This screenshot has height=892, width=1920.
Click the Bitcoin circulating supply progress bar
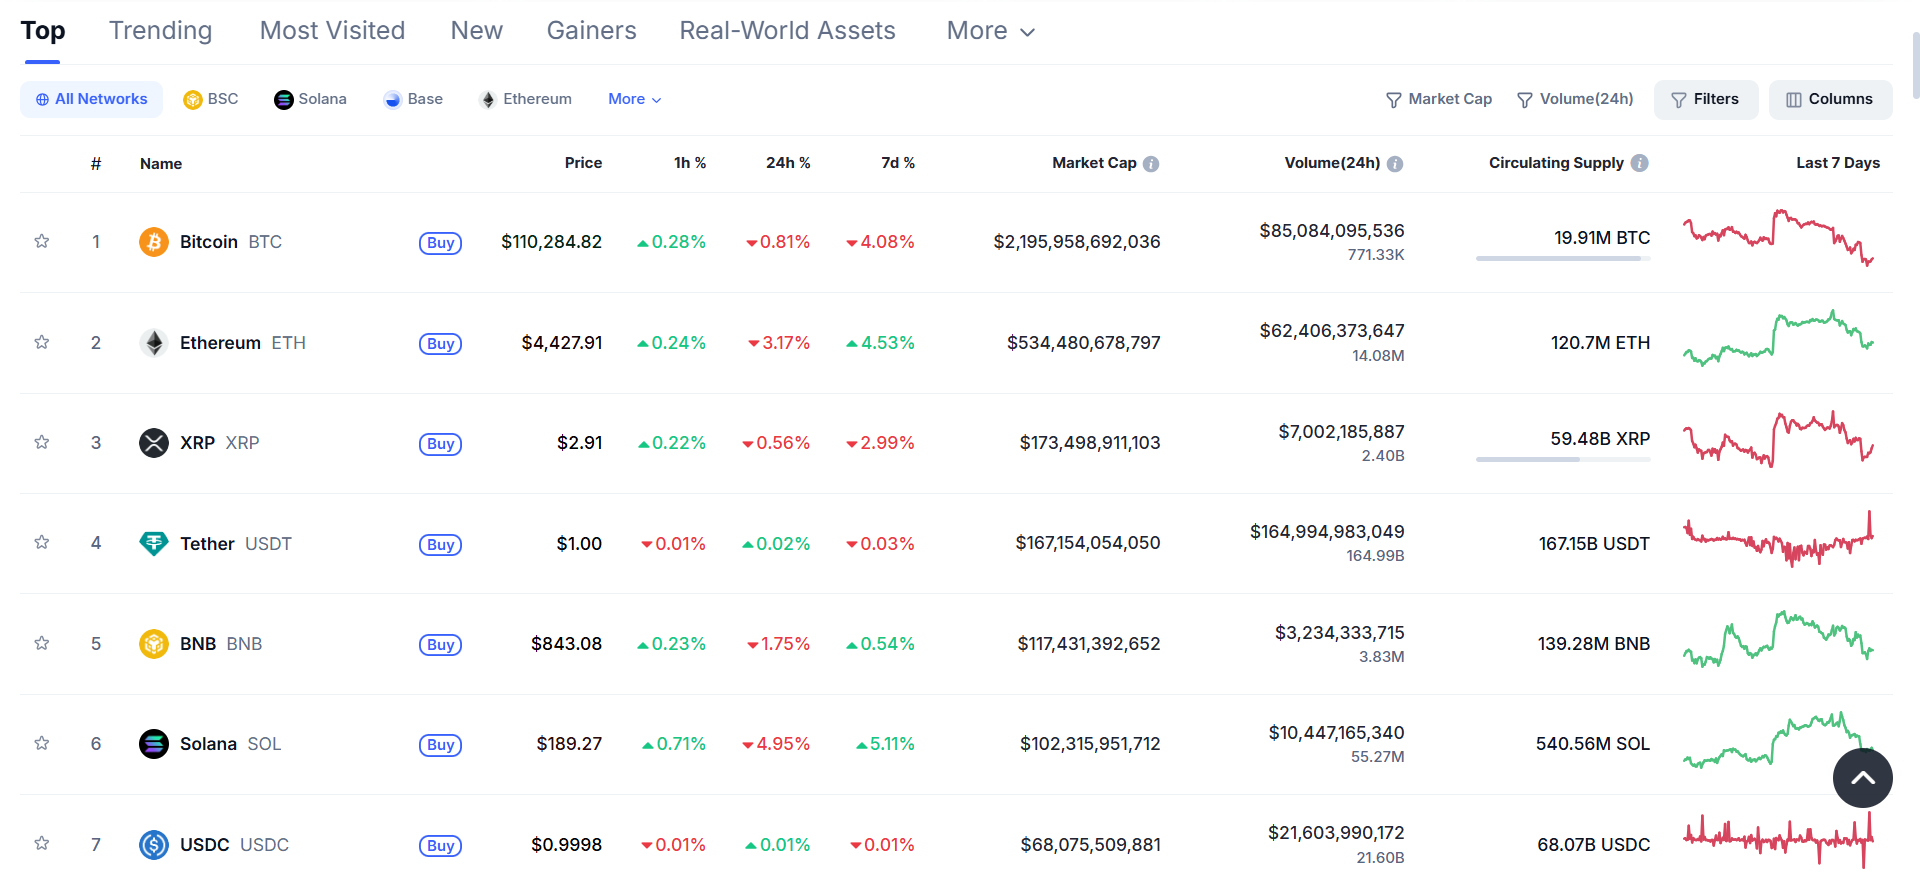coord(1562,259)
